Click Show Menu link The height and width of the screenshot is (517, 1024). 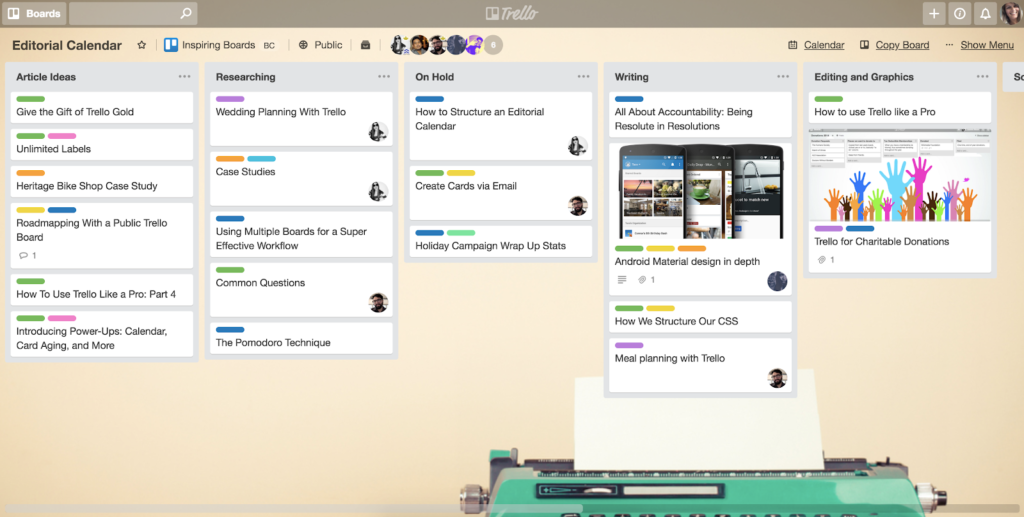click(987, 45)
